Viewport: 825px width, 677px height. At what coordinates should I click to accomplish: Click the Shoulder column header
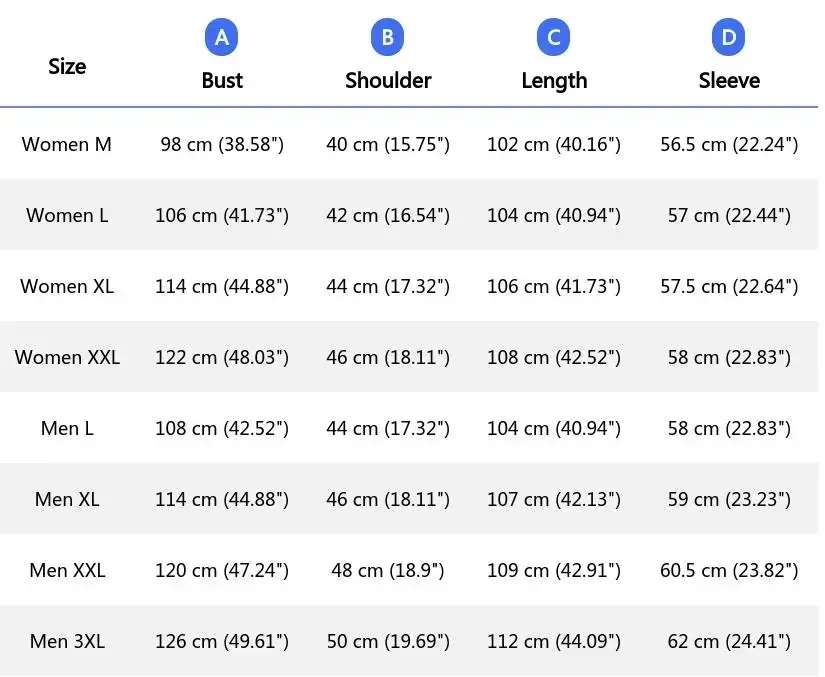tap(388, 81)
